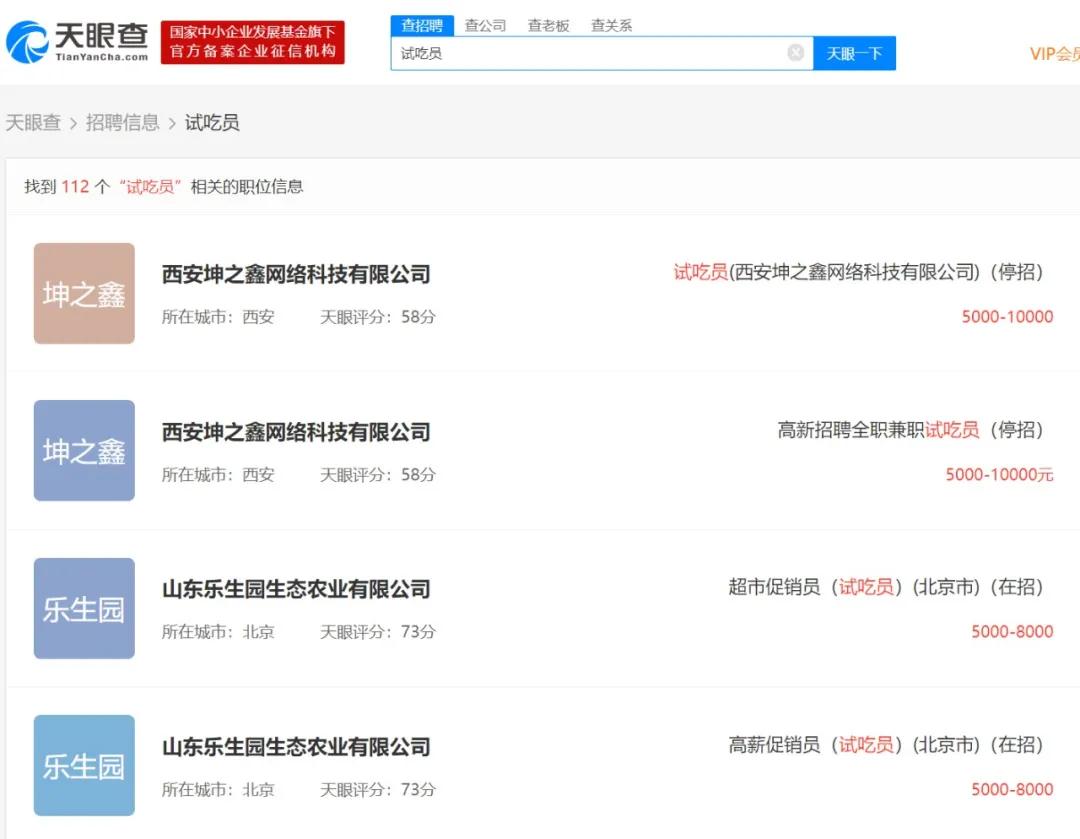Click 山东乐生园生态农业有限公司 company name
Image resolution: width=1080 pixels, height=839 pixels.
[x=295, y=589]
